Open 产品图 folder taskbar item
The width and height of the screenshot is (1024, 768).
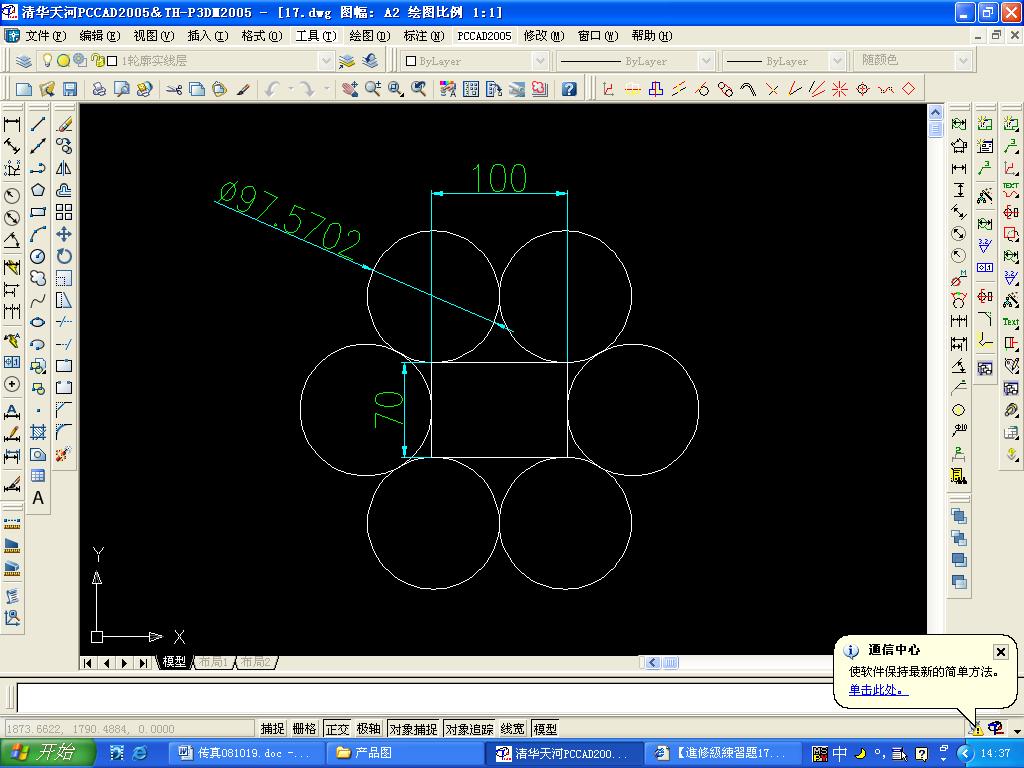(x=405, y=753)
